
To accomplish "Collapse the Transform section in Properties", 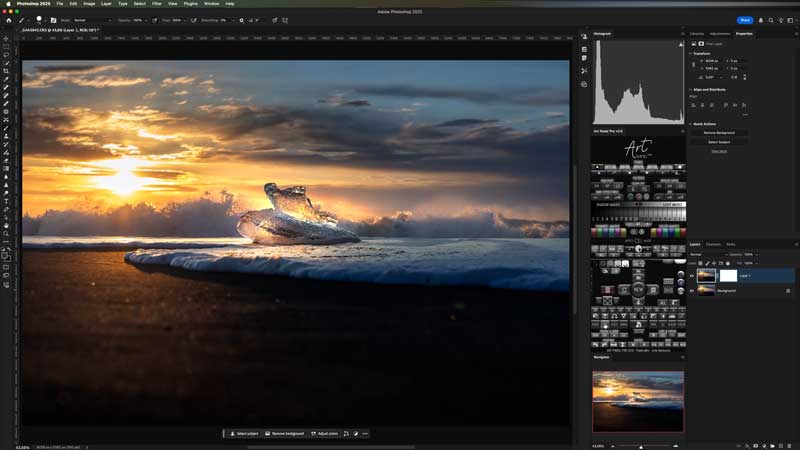I will point(691,53).
